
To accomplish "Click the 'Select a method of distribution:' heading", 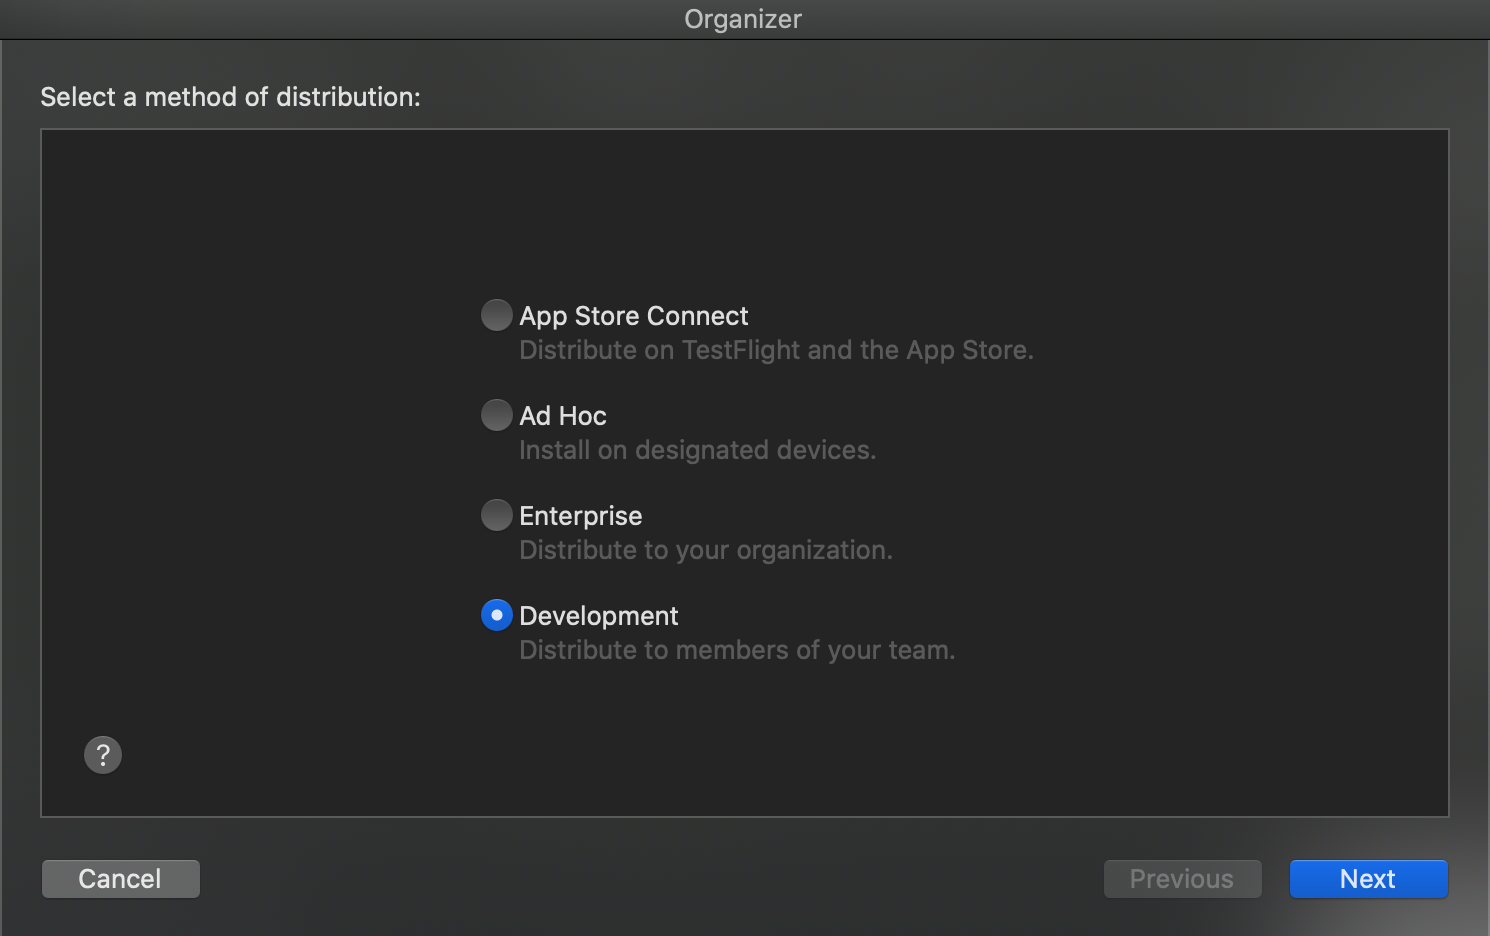I will point(230,97).
